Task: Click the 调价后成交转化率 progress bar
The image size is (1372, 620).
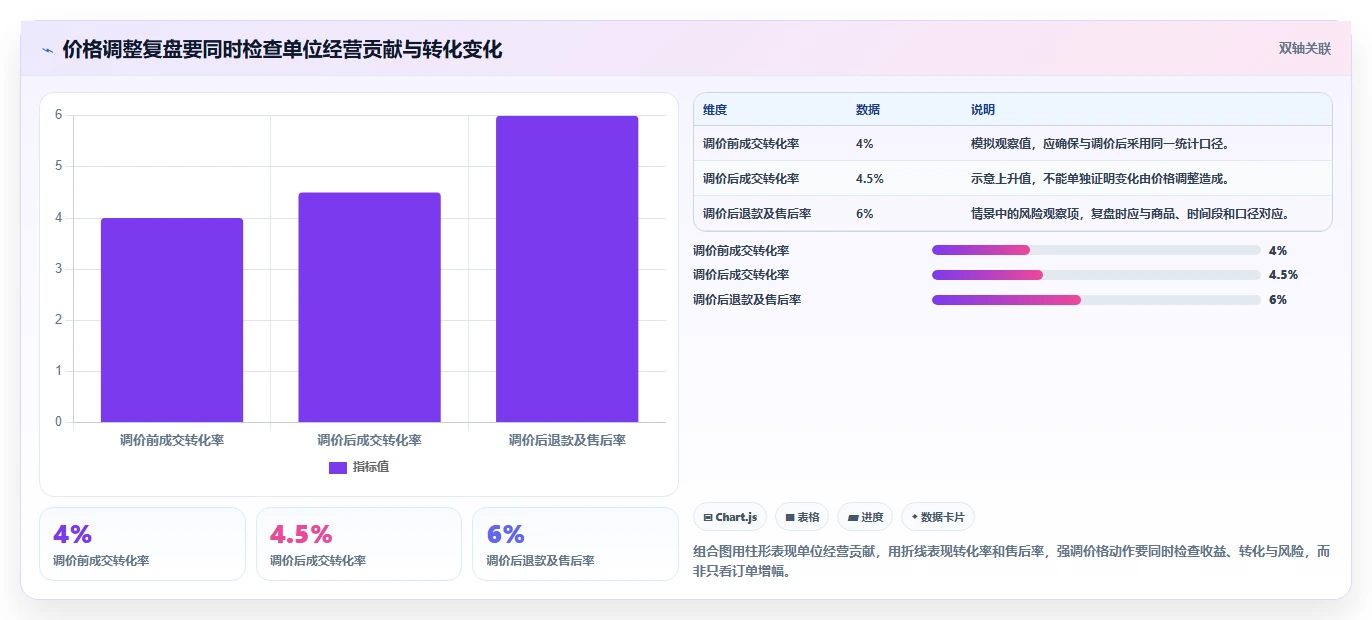Action: [x=1096, y=275]
